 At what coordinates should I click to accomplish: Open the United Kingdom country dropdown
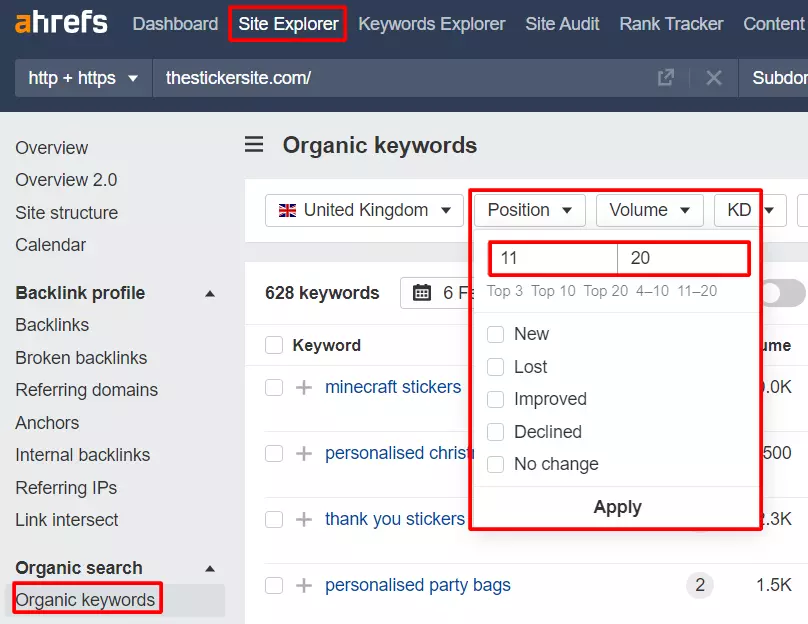(x=364, y=210)
